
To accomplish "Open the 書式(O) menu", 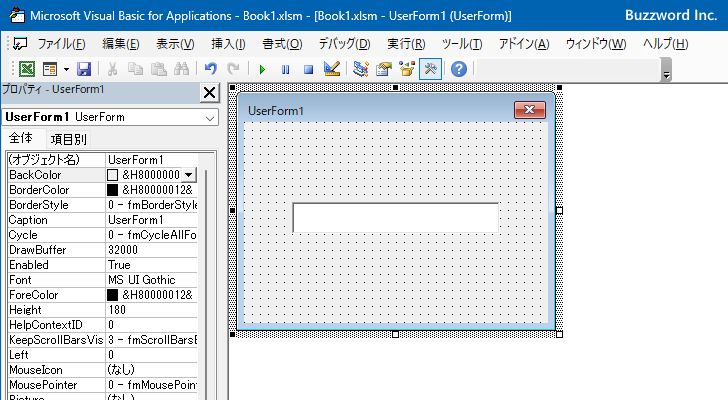I will pos(282,44).
